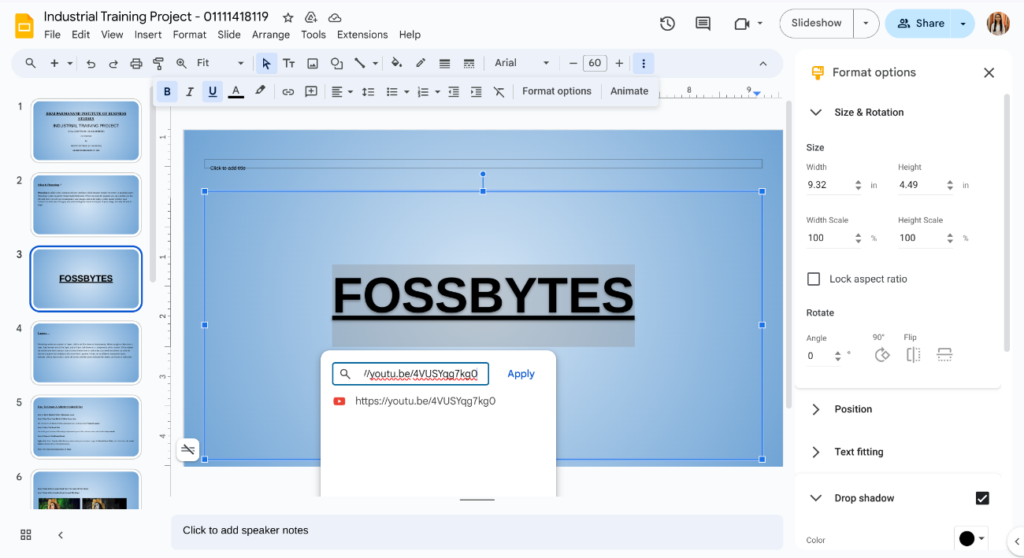Toggle Bold formatting
Viewport: 1024px width, 558px height.
(167, 91)
